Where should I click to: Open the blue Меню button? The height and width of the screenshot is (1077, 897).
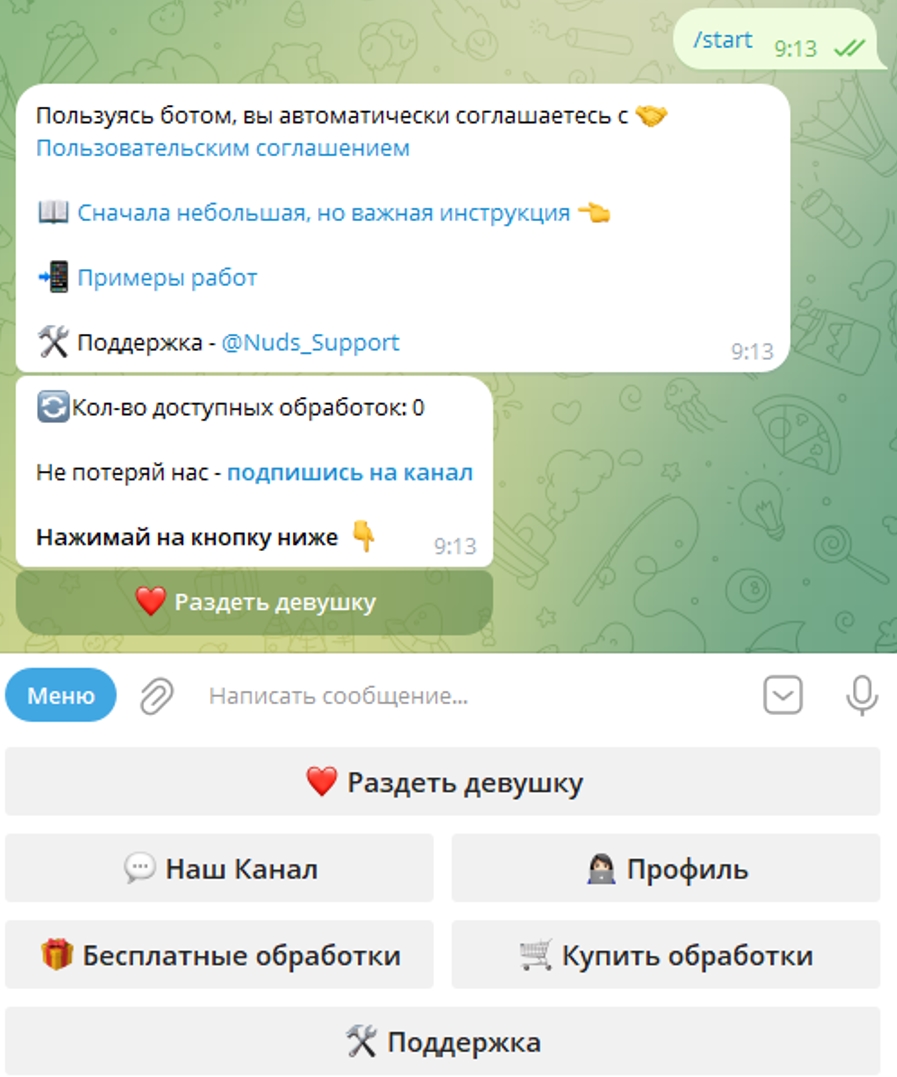coord(61,695)
